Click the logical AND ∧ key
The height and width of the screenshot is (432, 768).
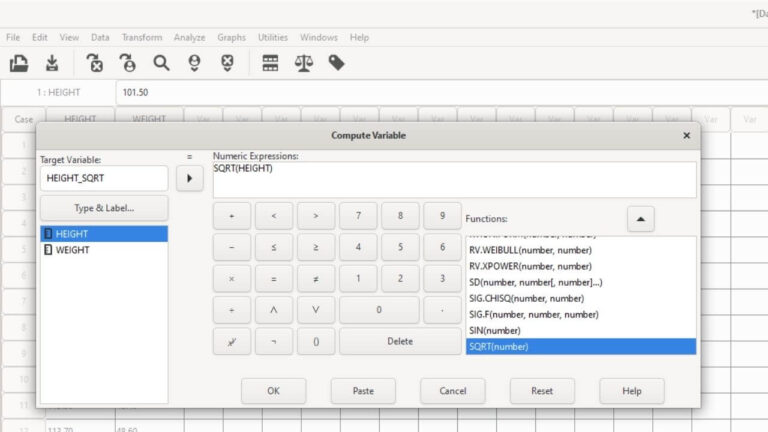(274, 310)
